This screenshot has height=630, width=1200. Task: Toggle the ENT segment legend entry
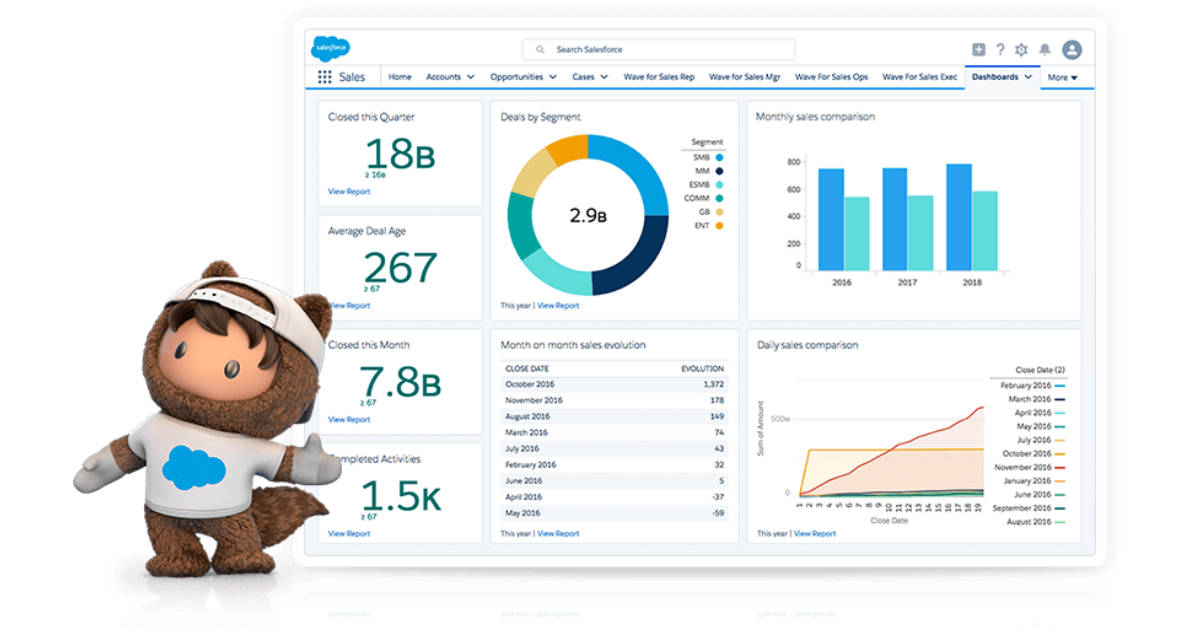[708, 227]
